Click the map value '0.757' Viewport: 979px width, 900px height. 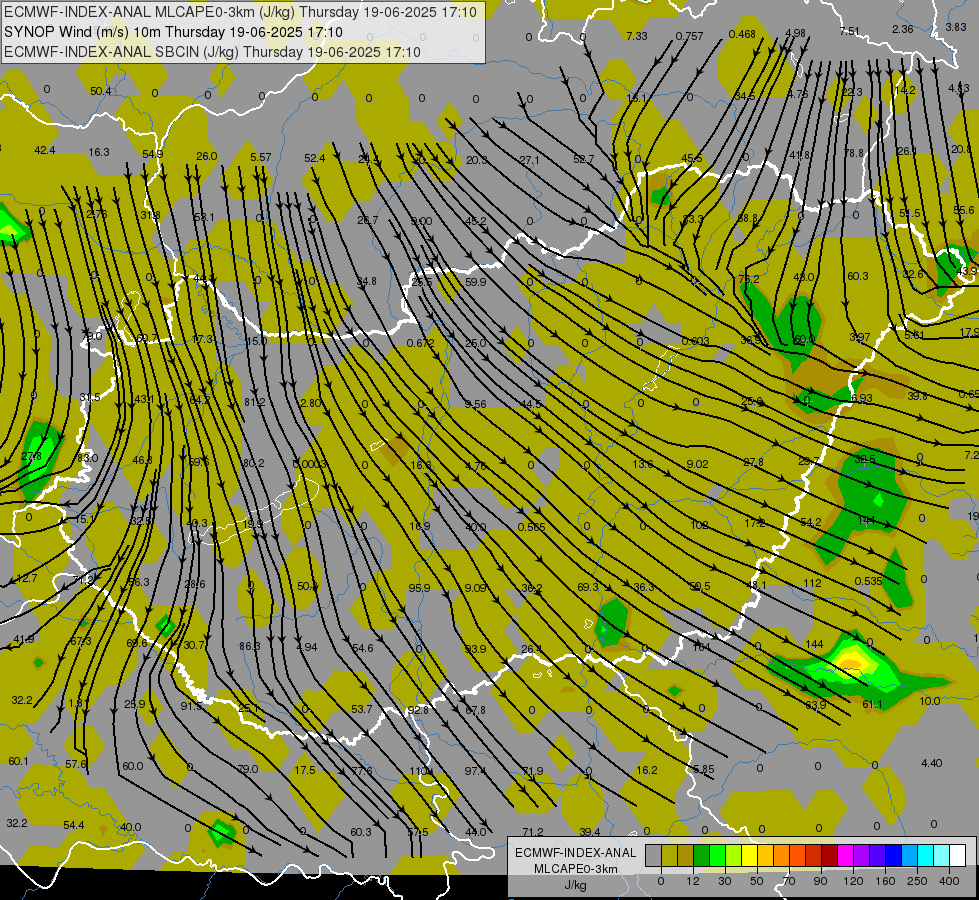(689, 36)
